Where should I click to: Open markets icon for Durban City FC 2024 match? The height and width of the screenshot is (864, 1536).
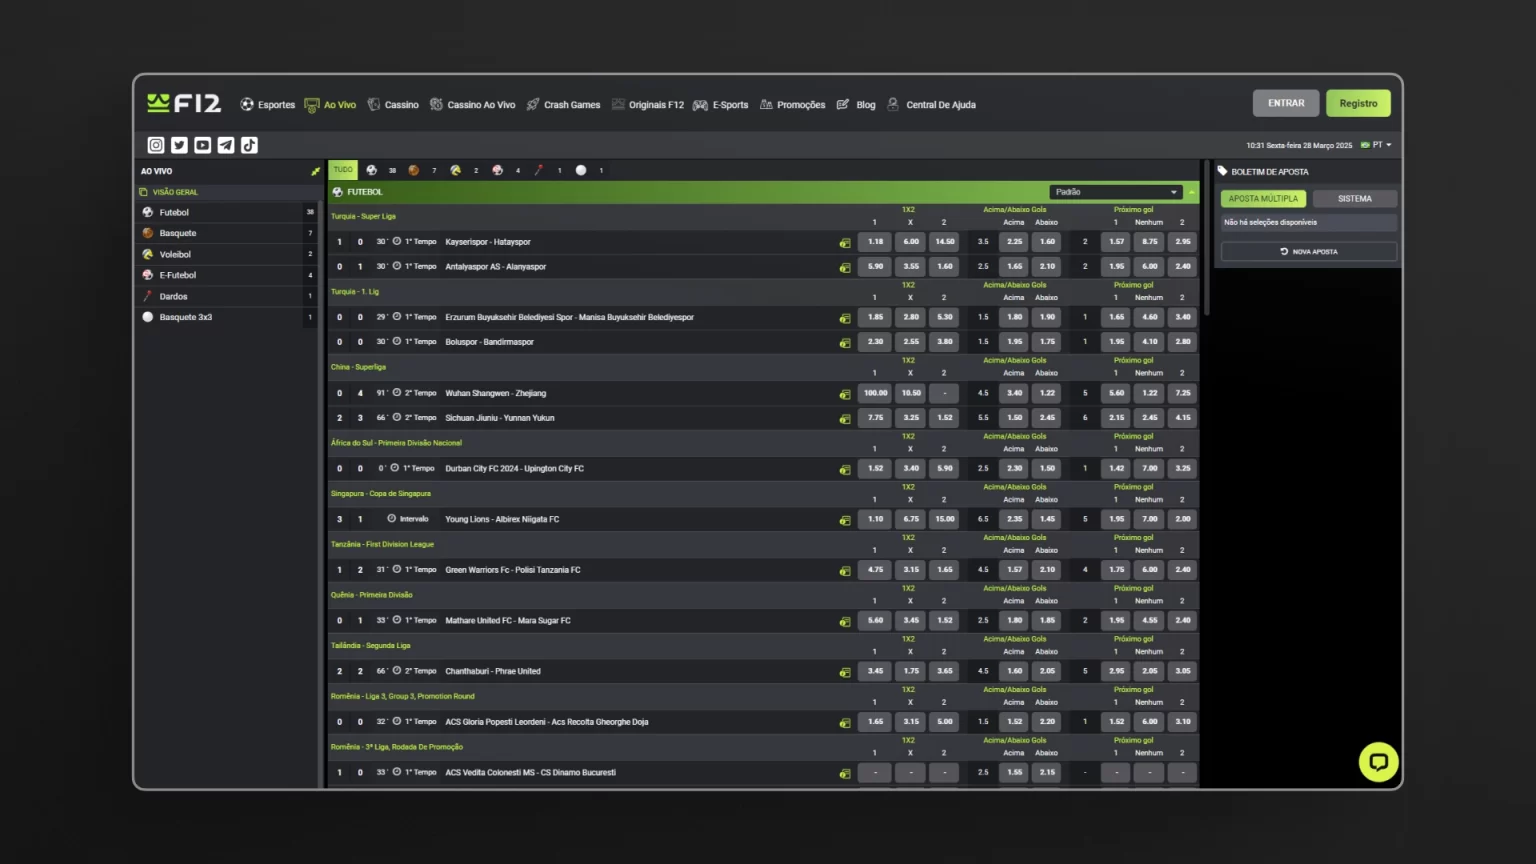coord(845,469)
